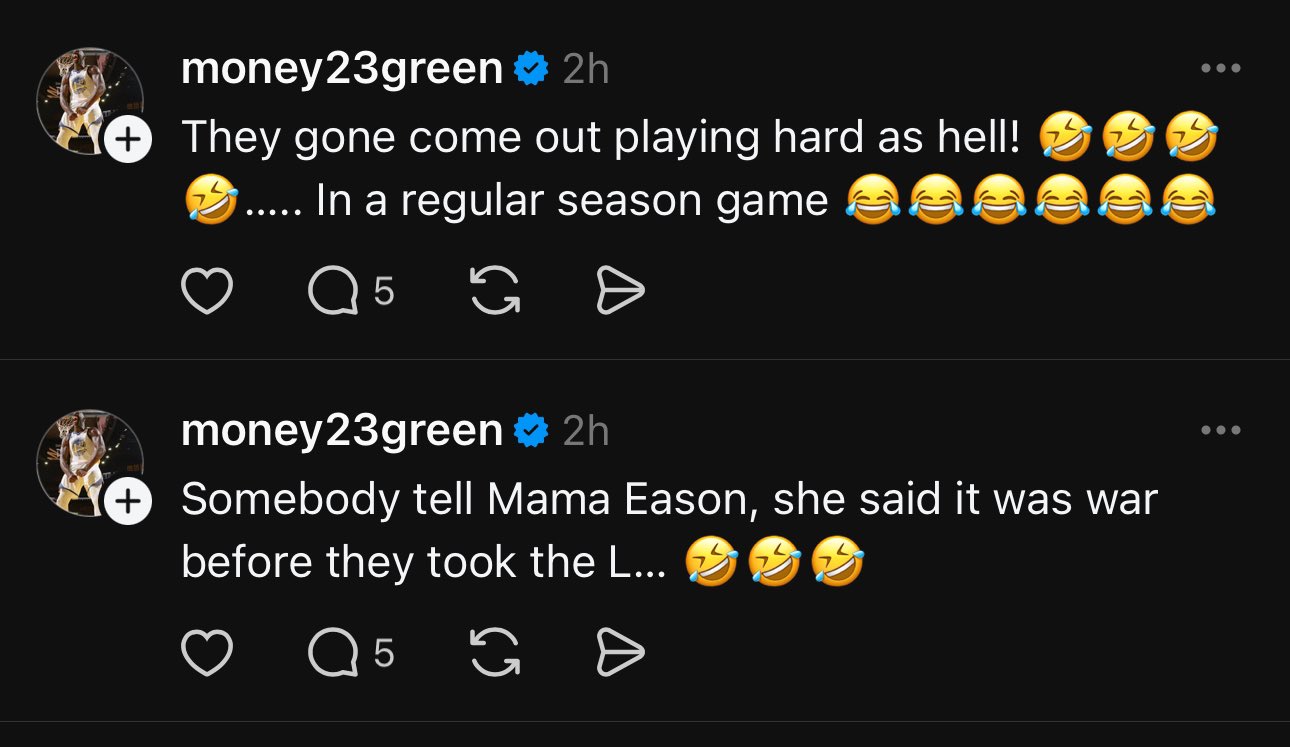Share the first post via the send icon

pos(620,292)
